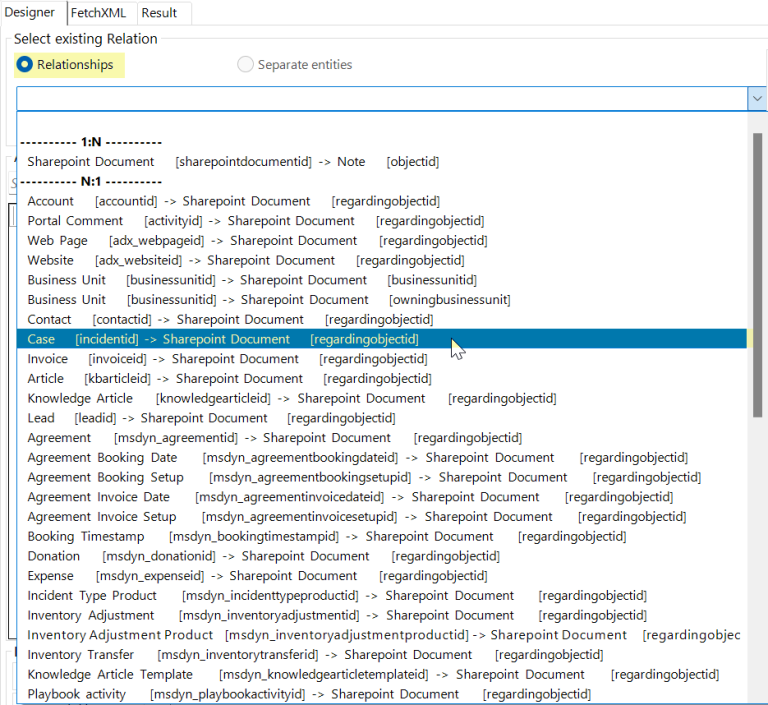Choose Agreement Invoice Setup relation
This screenshot has height=705, width=768.
tap(382, 516)
